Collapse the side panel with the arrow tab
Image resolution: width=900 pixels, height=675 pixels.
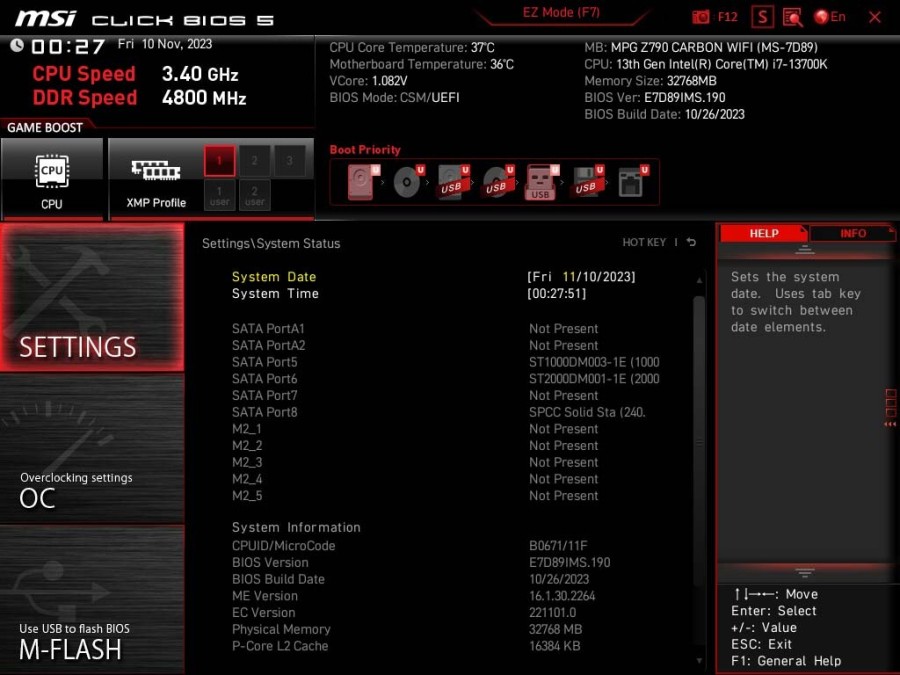[890, 408]
